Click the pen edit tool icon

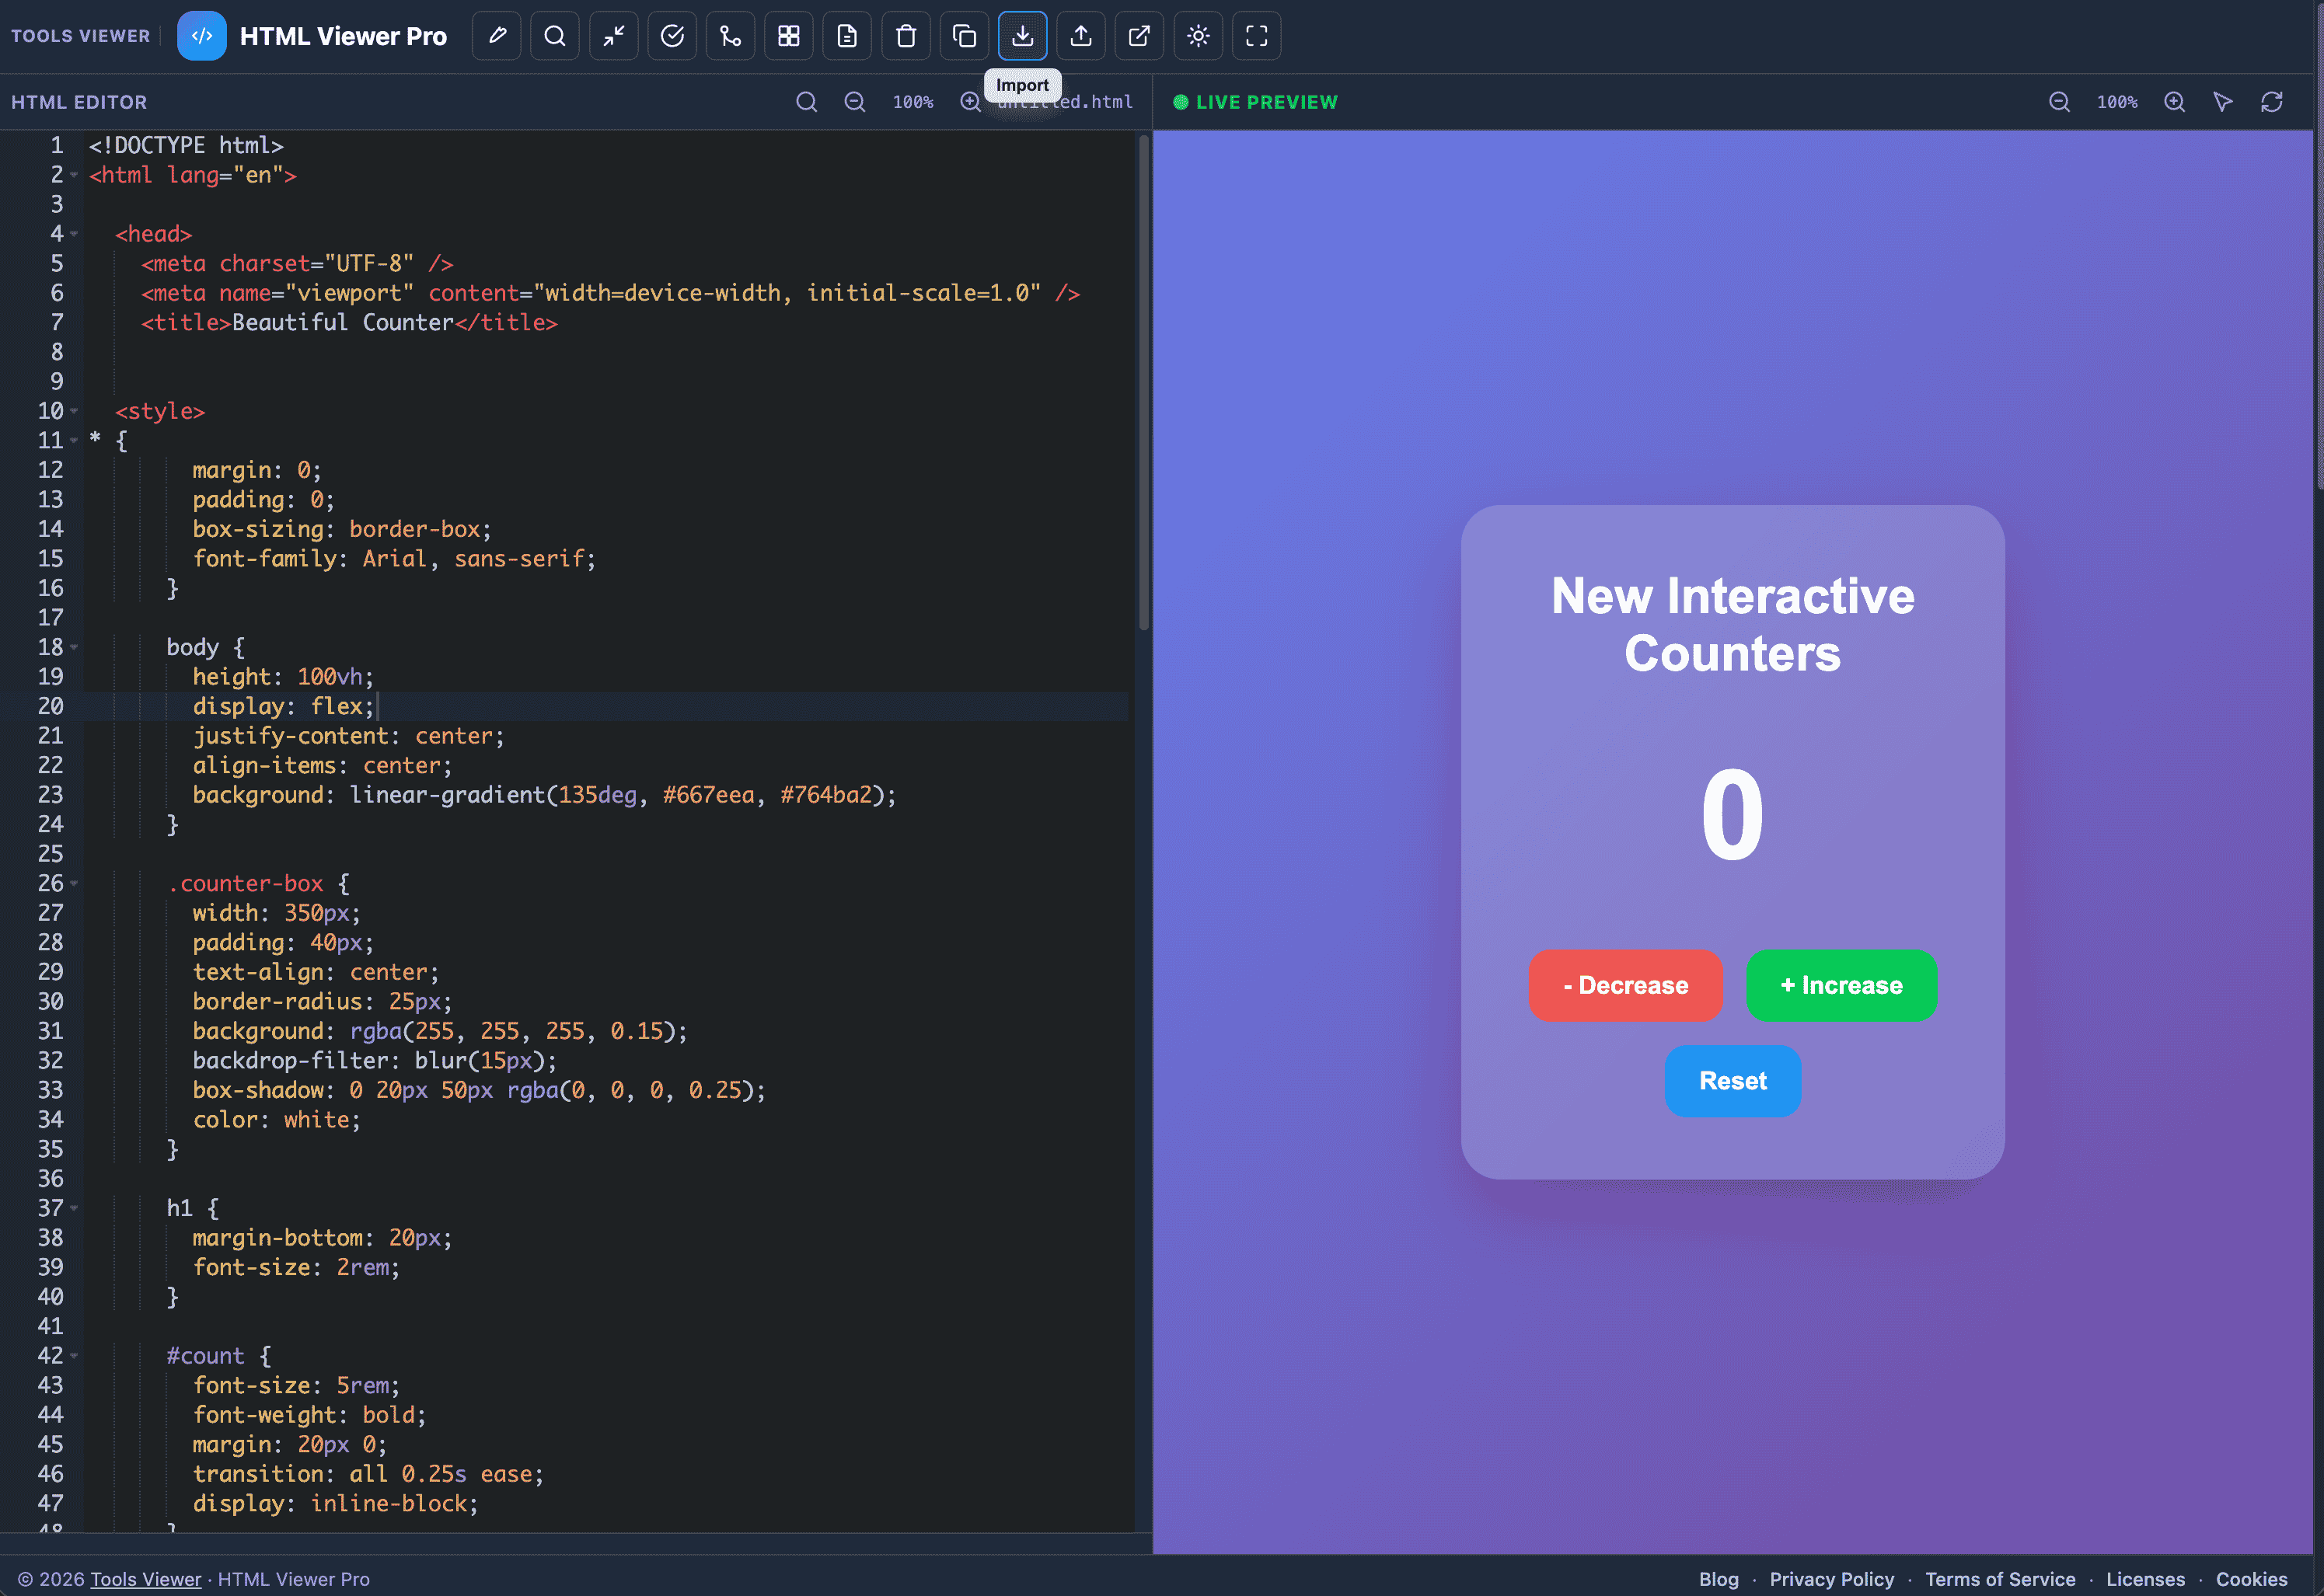coord(497,36)
